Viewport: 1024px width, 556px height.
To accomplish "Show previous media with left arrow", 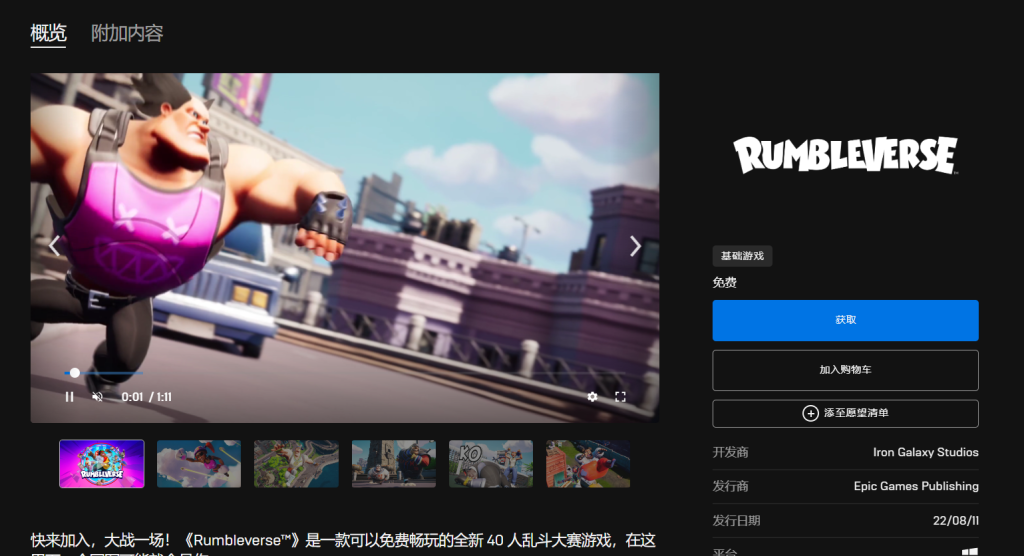I will 55,246.
